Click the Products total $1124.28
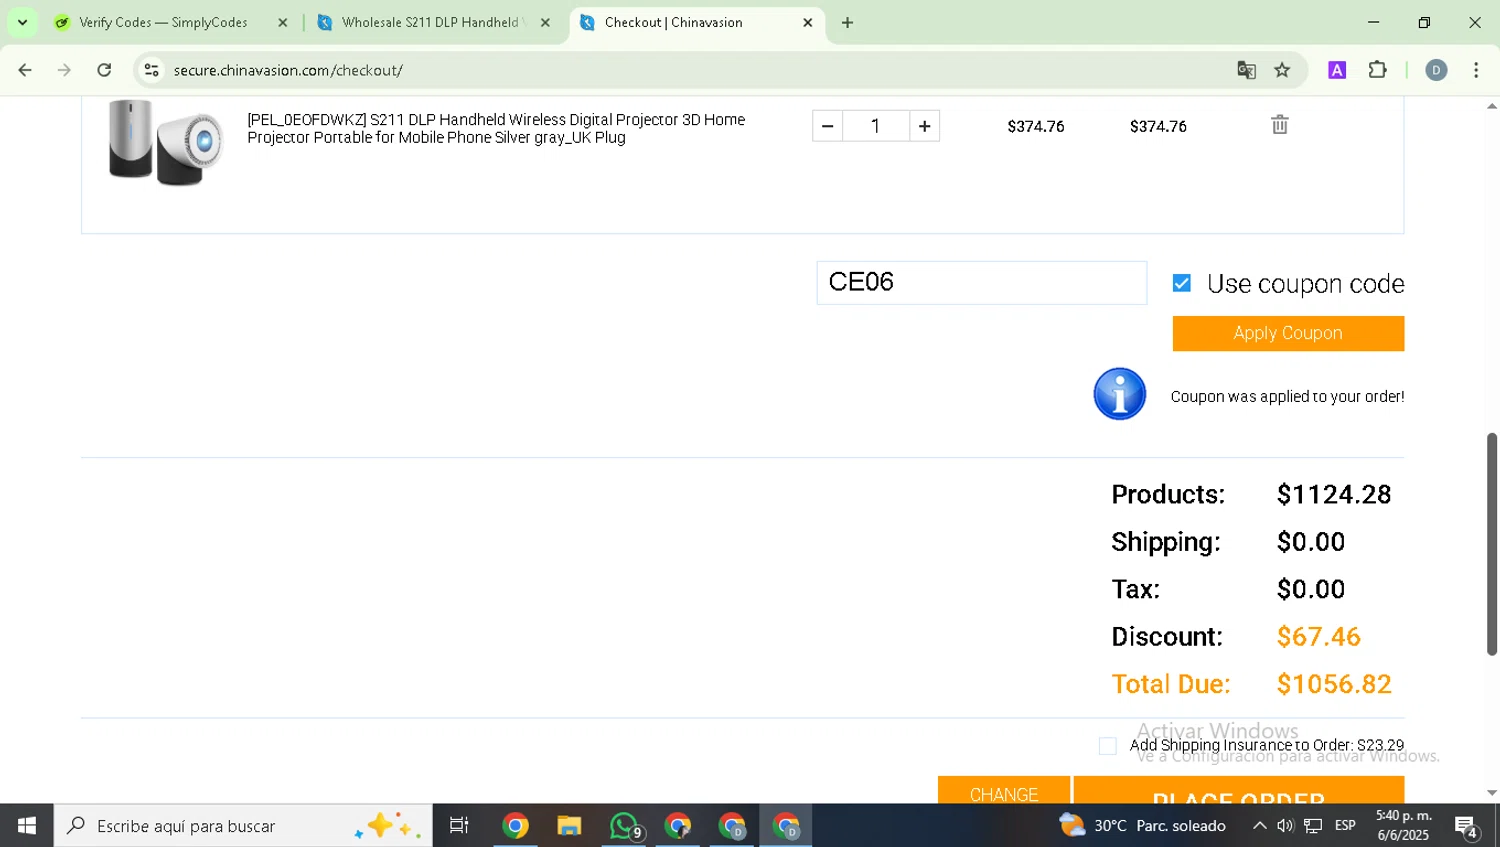This screenshot has width=1500, height=847. tap(1334, 494)
